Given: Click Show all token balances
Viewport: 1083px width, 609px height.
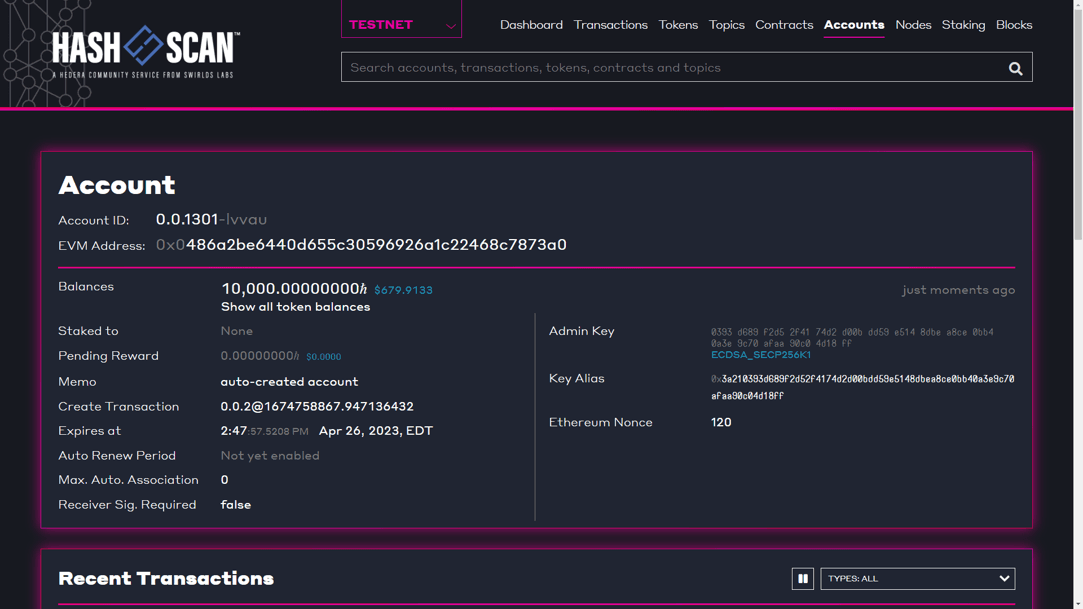Looking at the screenshot, I should tap(295, 307).
